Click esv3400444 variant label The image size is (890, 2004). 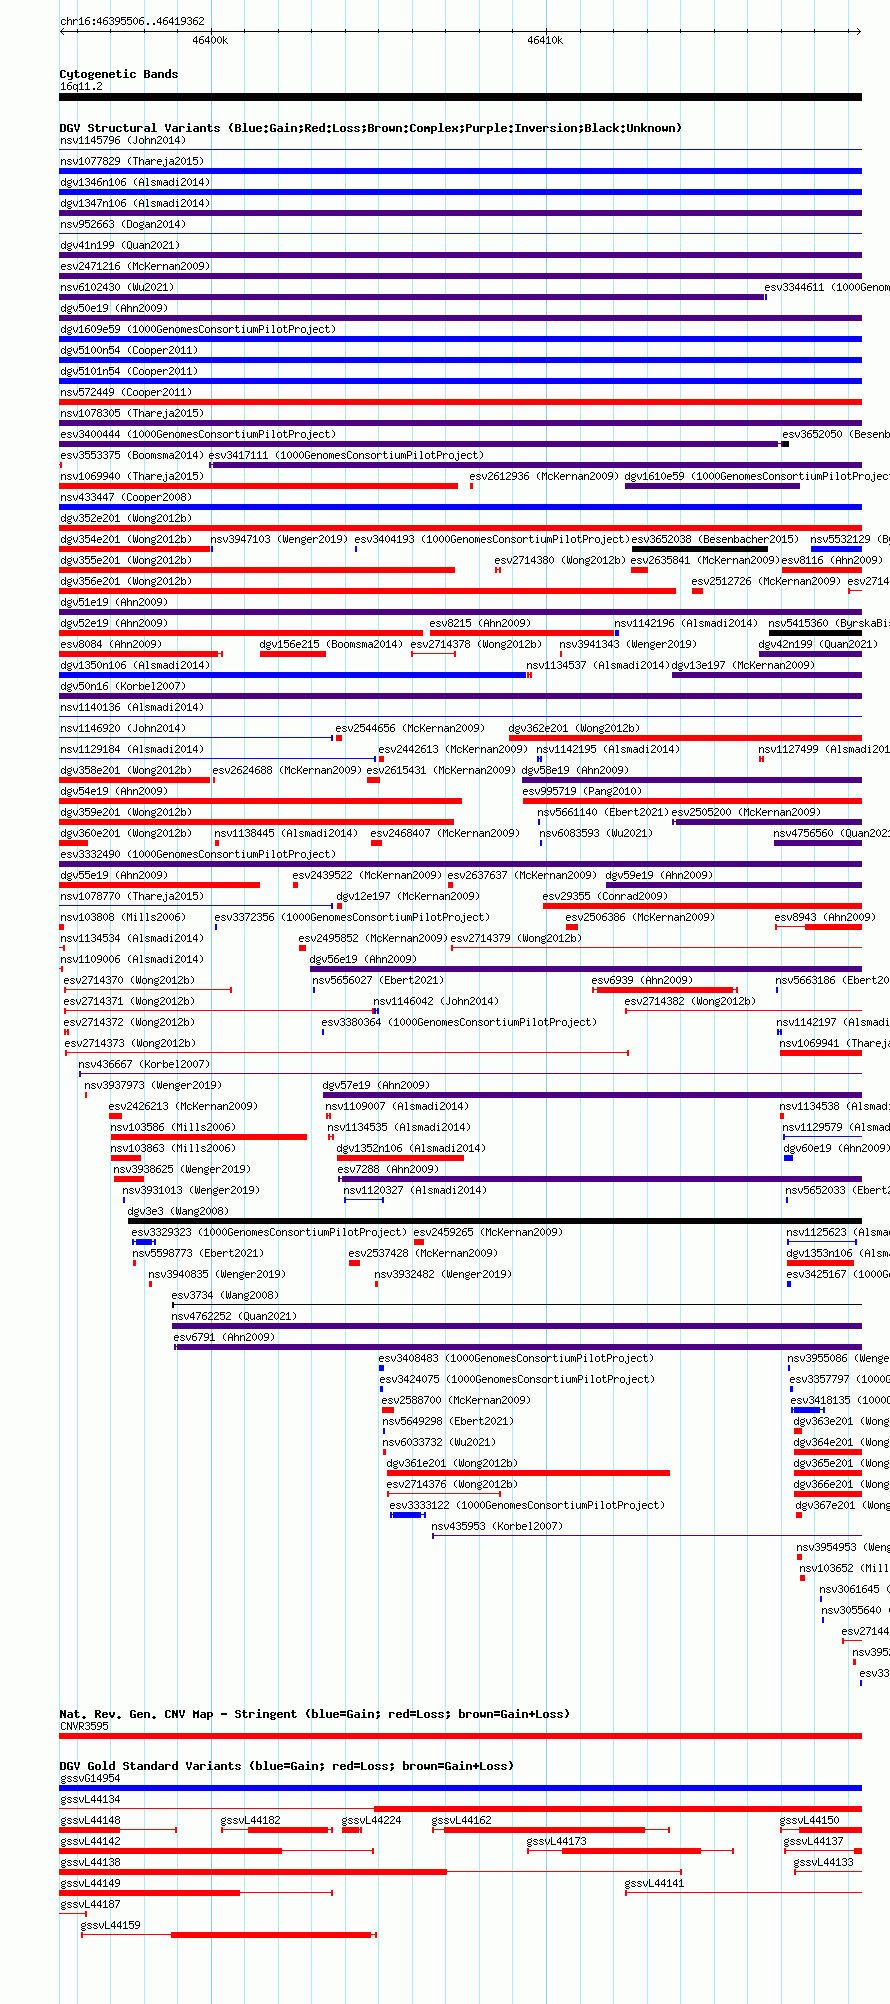pos(198,434)
